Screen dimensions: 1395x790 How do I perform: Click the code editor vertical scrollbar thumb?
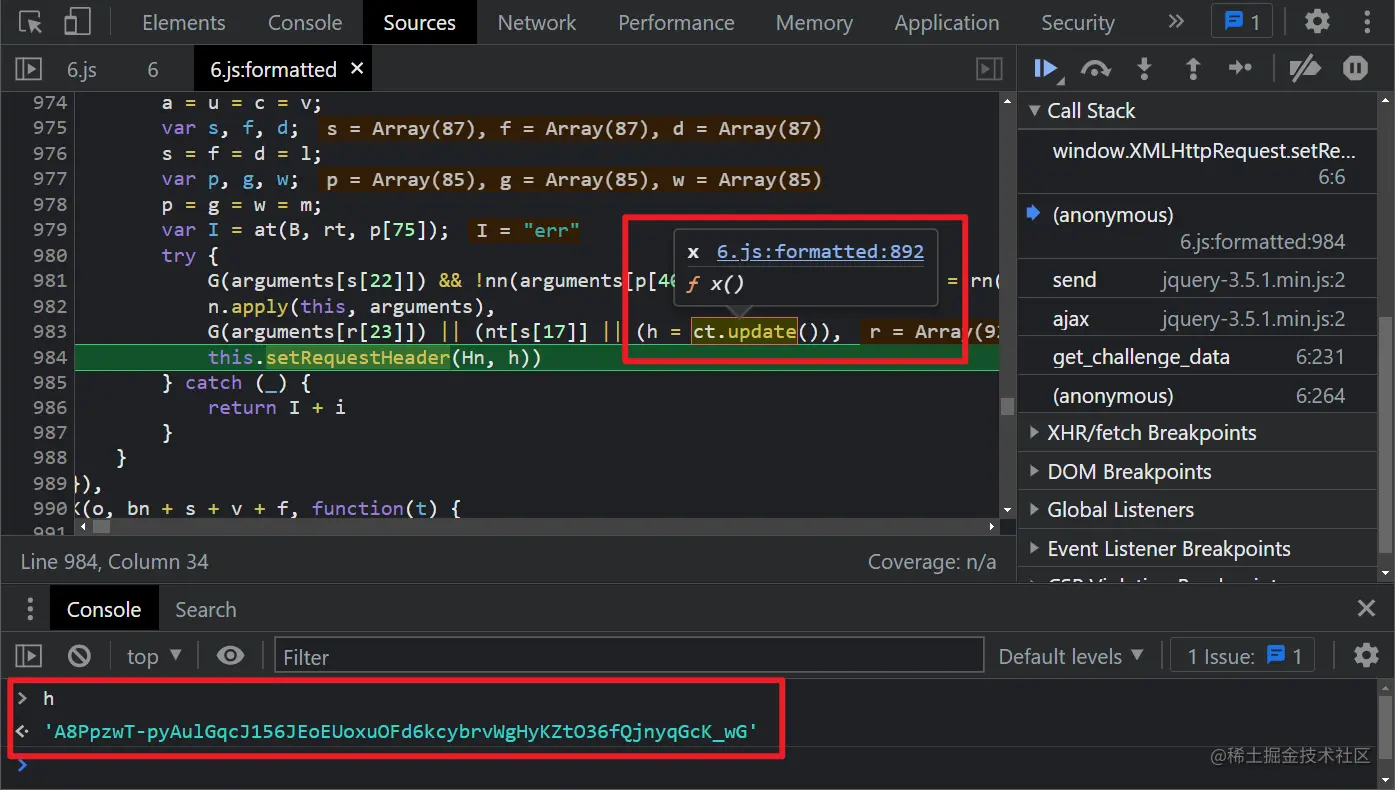(1007, 406)
